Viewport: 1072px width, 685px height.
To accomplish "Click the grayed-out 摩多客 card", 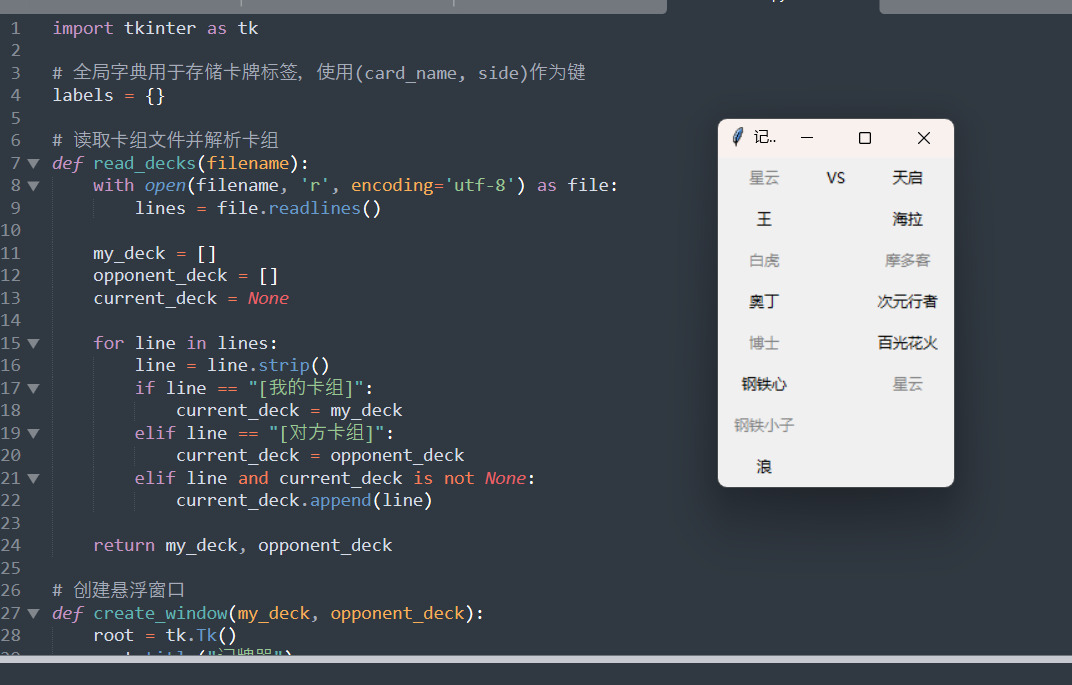I will [907, 260].
